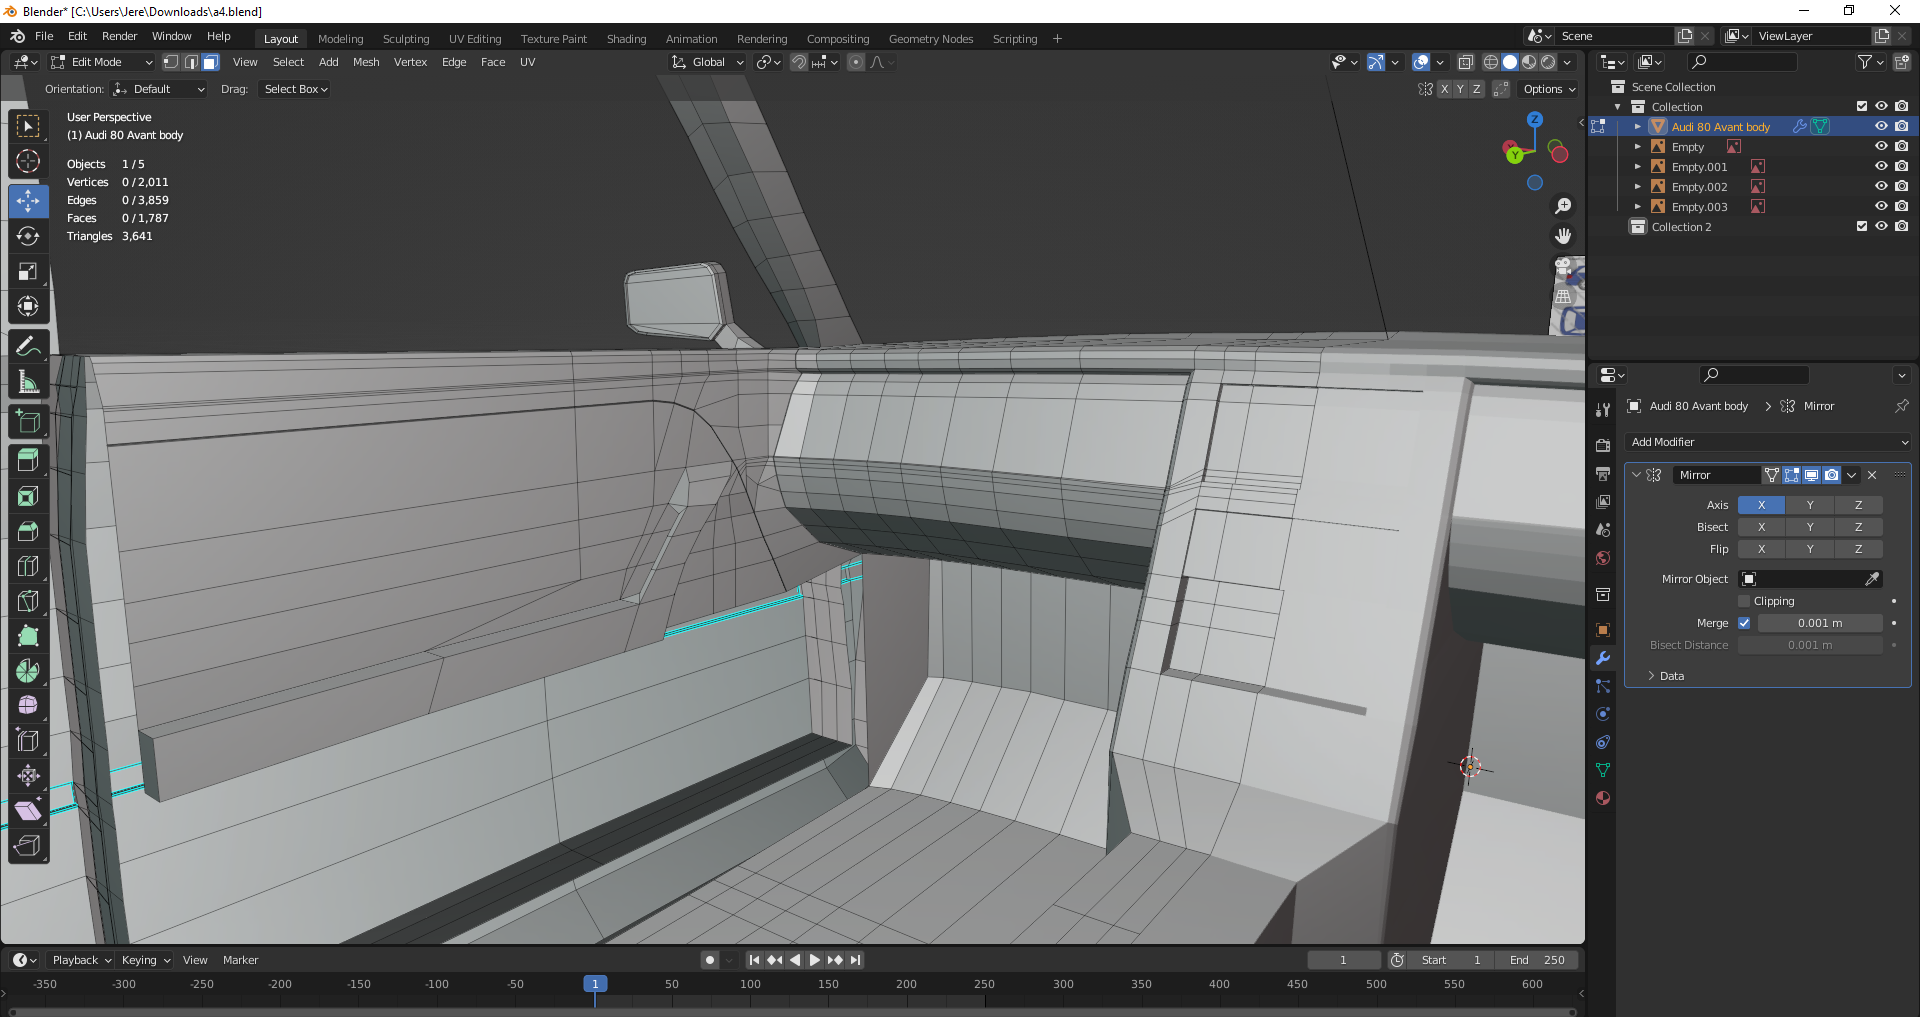Select the Annotate tool
The image size is (1920, 1017).
click(28, 347)
